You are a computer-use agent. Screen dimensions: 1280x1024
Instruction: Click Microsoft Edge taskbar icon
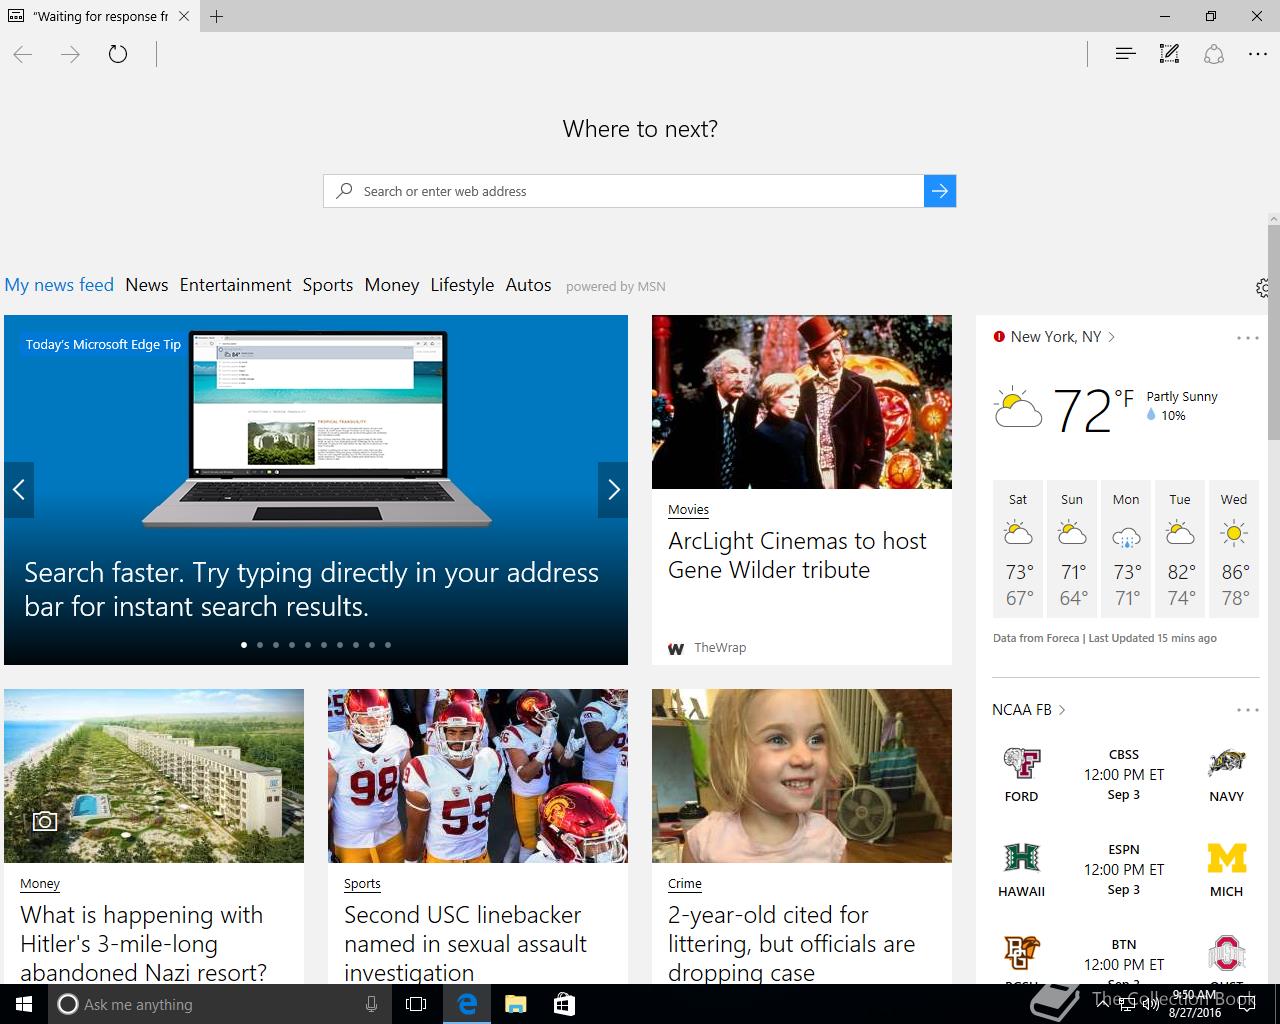(467, 1004)
